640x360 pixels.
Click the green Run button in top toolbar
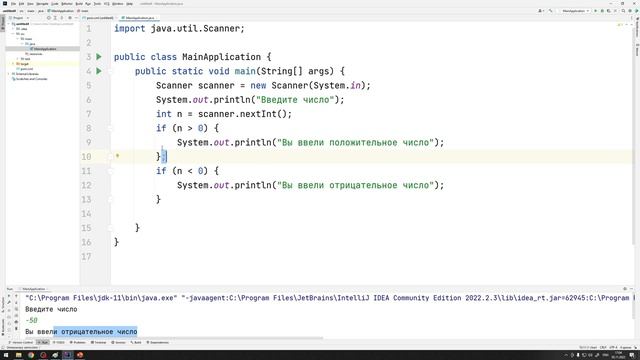coord(596,11)
